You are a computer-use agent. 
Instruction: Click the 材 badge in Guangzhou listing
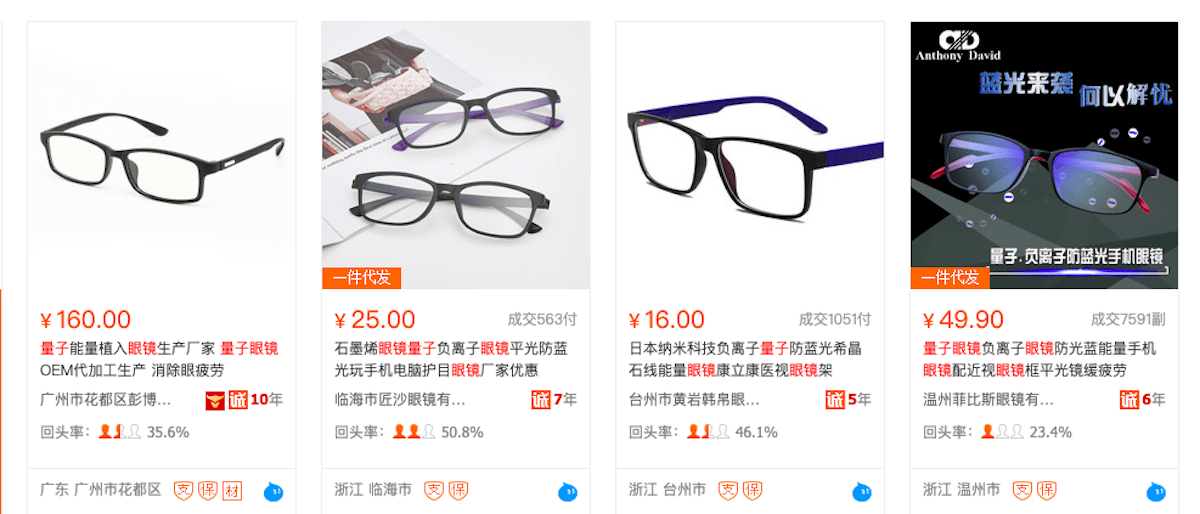pos(232,490)
